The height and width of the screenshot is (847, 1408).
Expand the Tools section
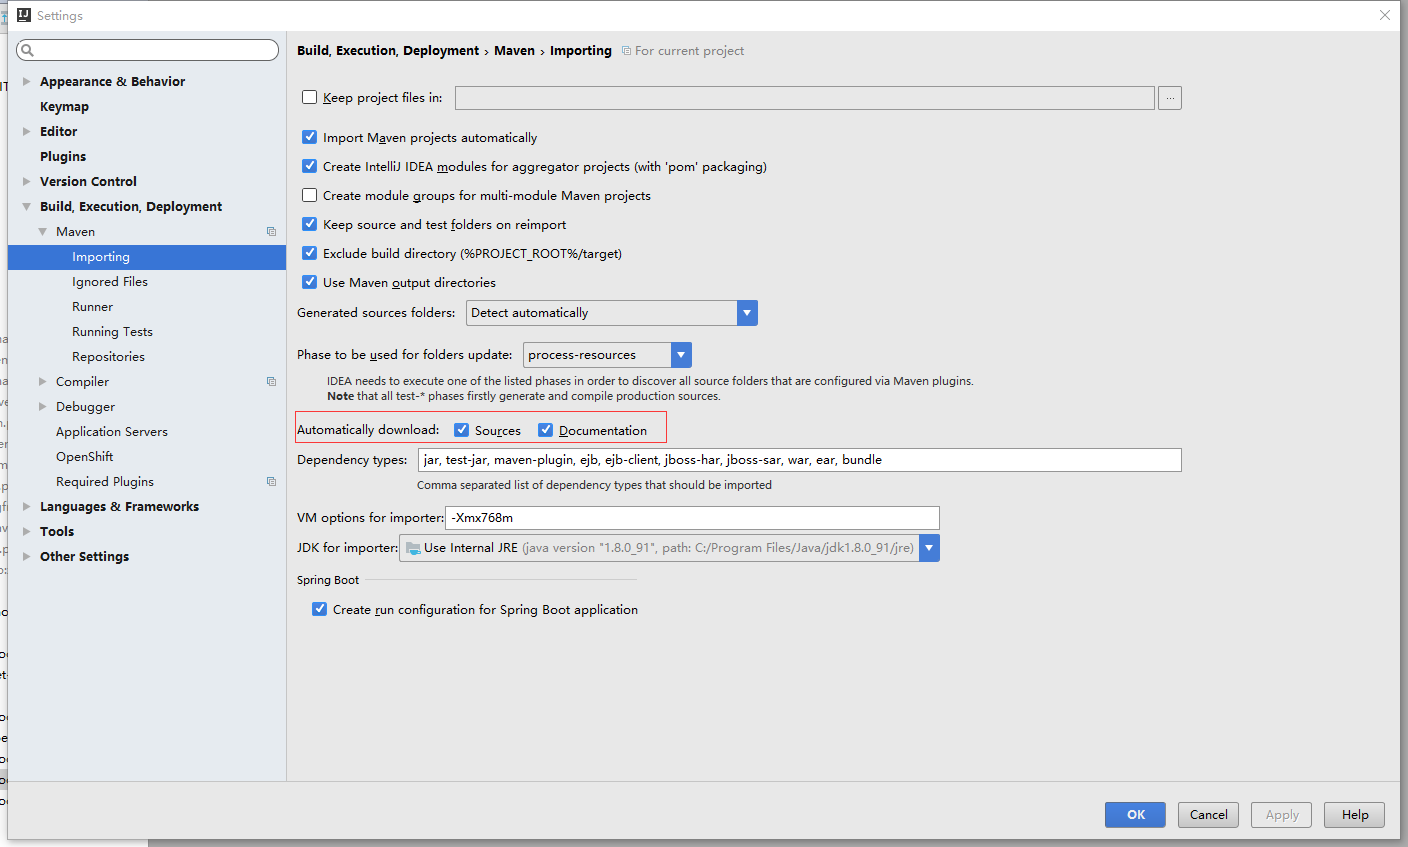[26, 531]
